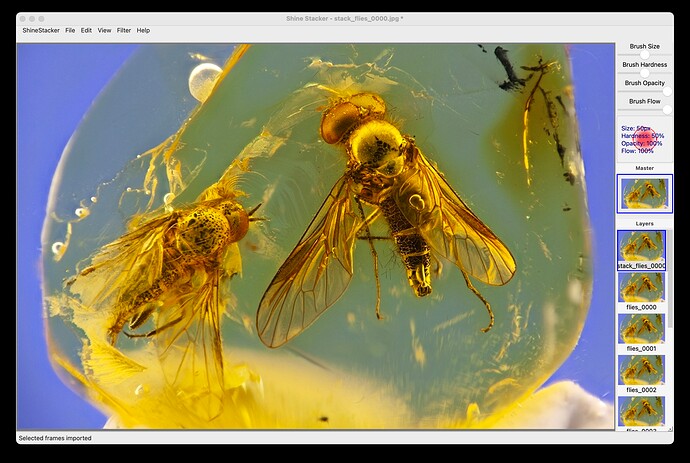
Task: Select the flies_0000 layer thumbnail
Action: click(x=641, y=287)
